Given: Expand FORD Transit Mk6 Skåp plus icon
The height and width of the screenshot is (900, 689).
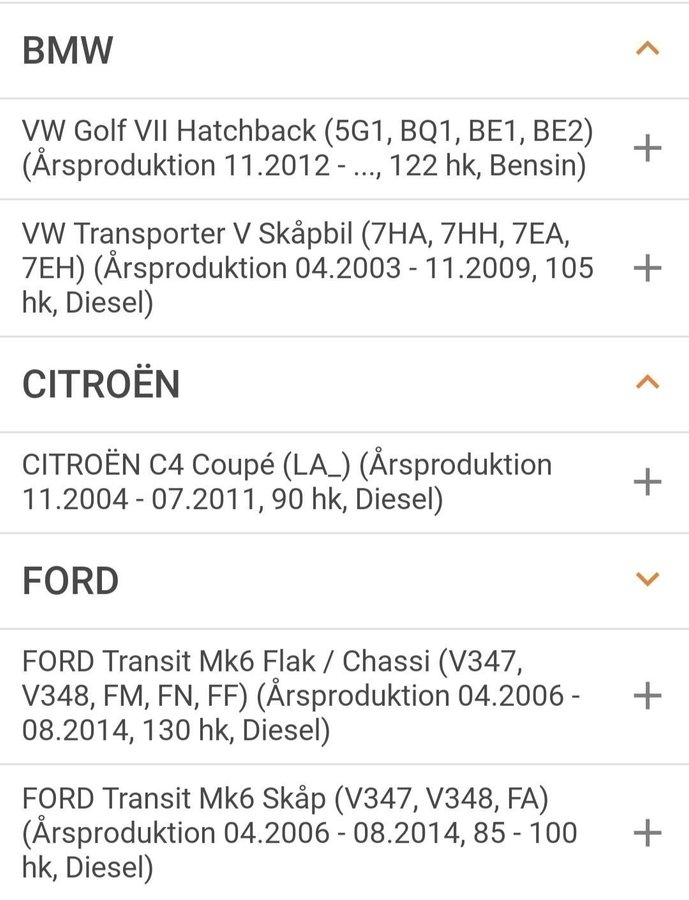Looking at the screenshot, I should coord(647,833).
